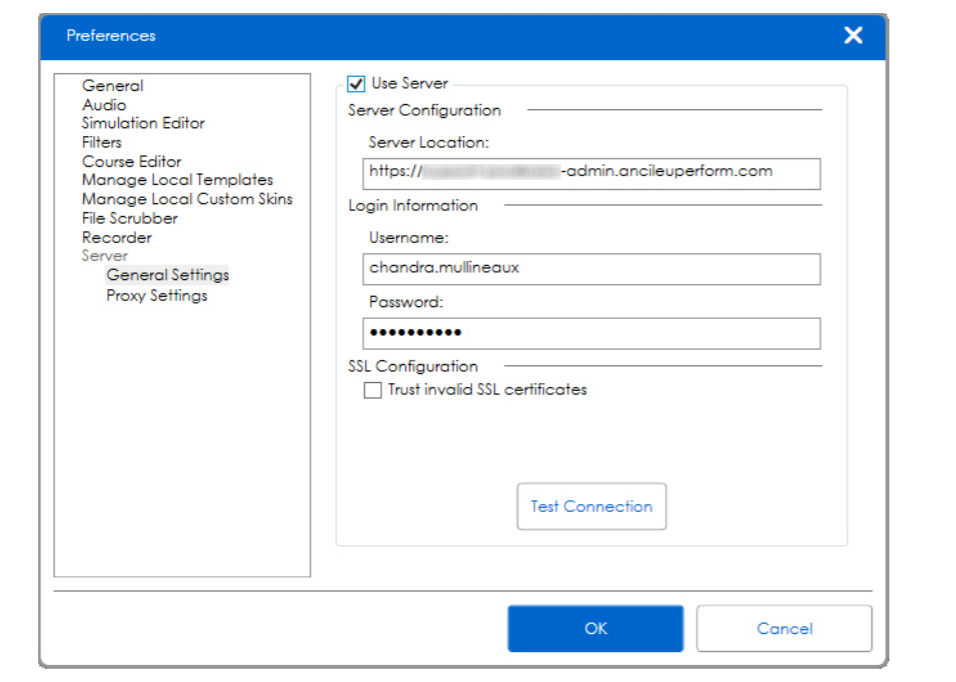Open File Scrubber preferences
This screenshot has height=682, width=956.
pos(130,218)
